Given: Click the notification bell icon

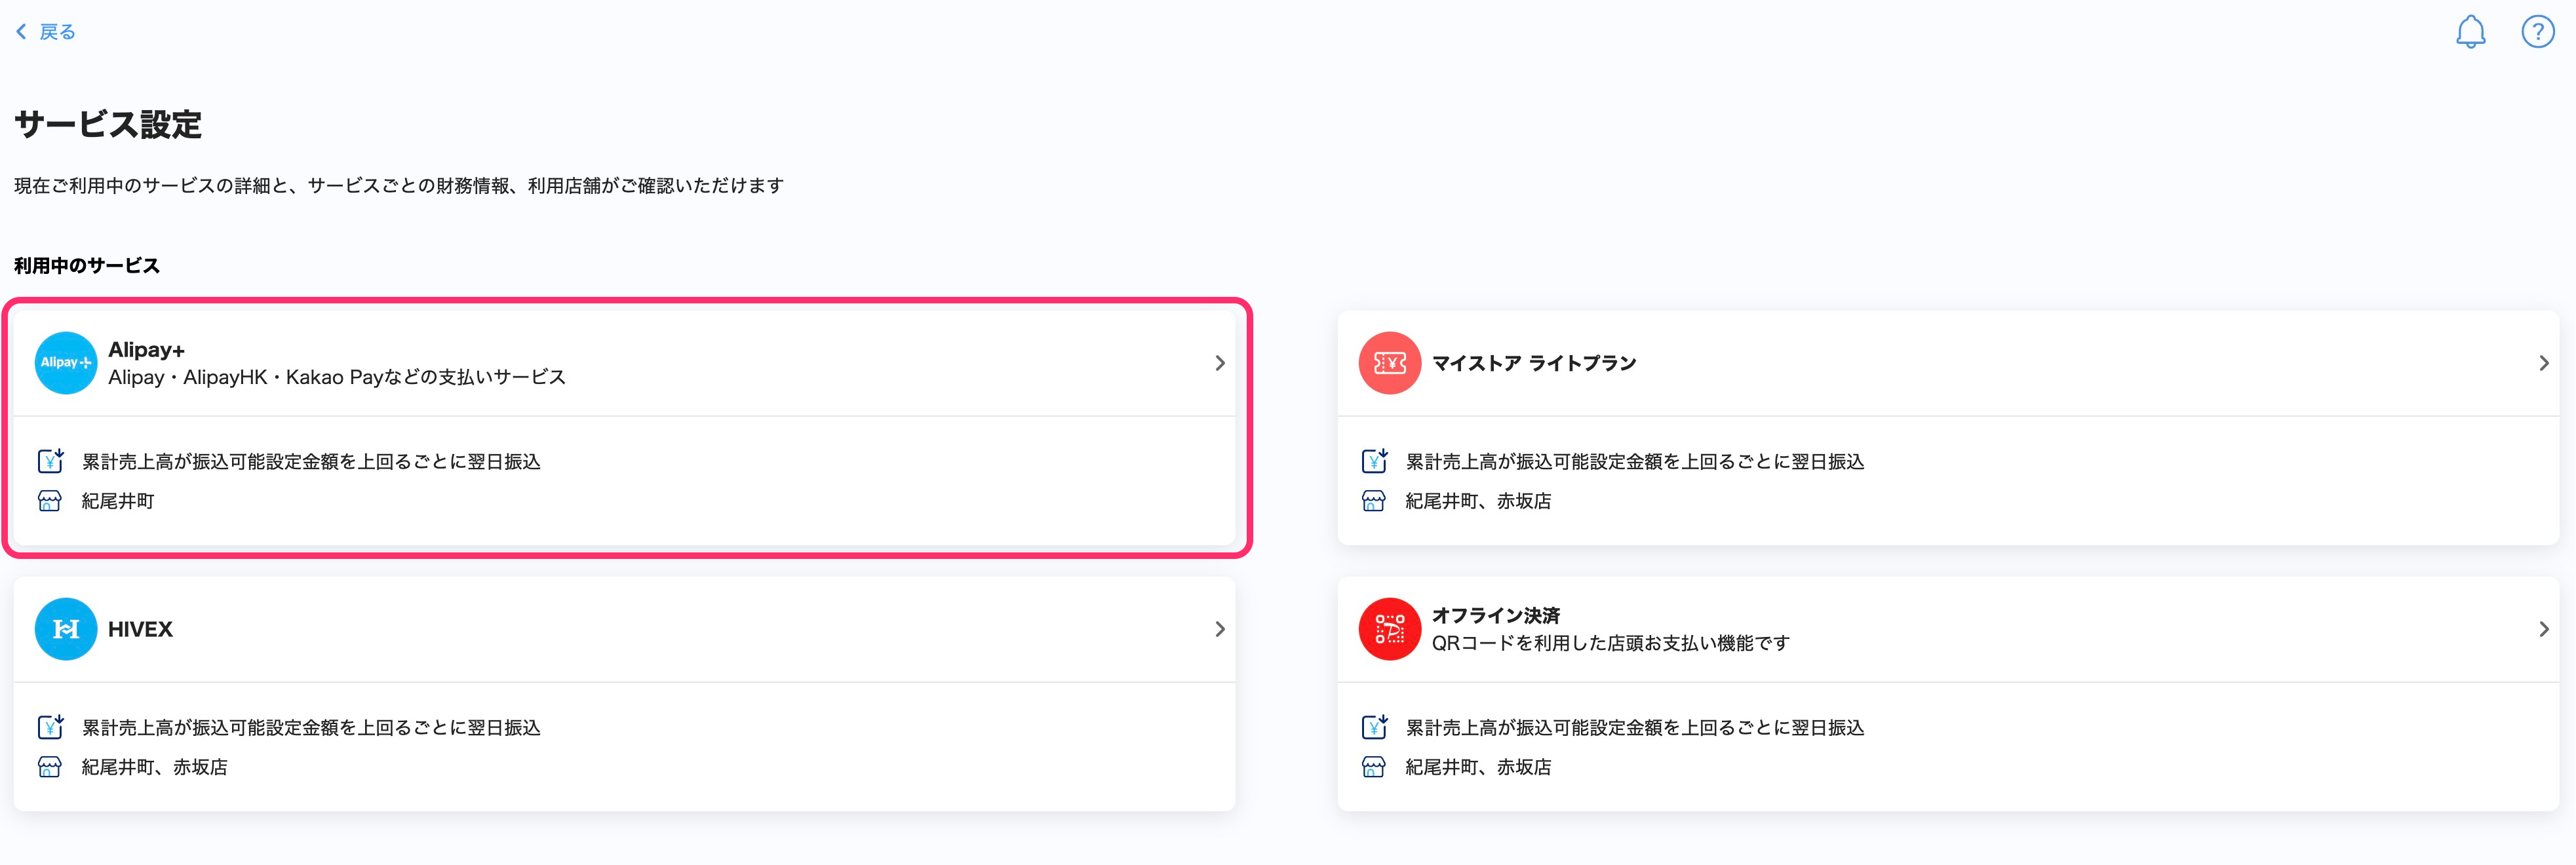Looking at the screenshot, I should [x=2470, y=32].
